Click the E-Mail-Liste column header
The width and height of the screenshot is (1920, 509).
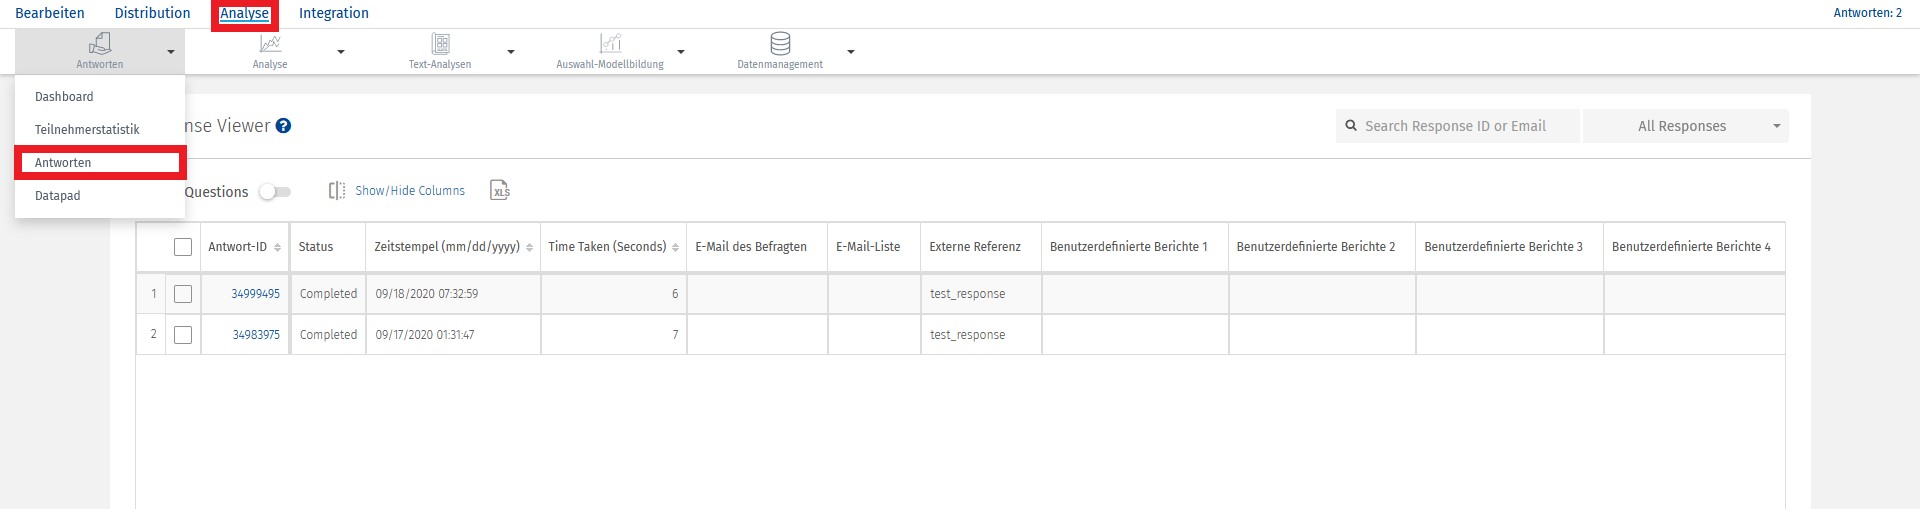tap(868, 247)
